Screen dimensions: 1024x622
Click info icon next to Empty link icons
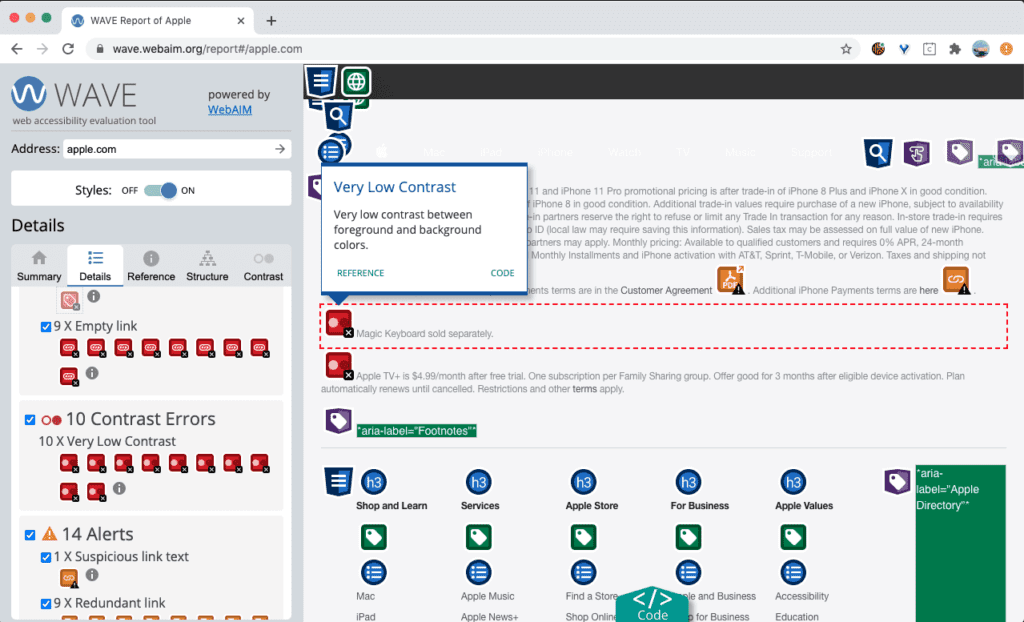coord(92,373)
